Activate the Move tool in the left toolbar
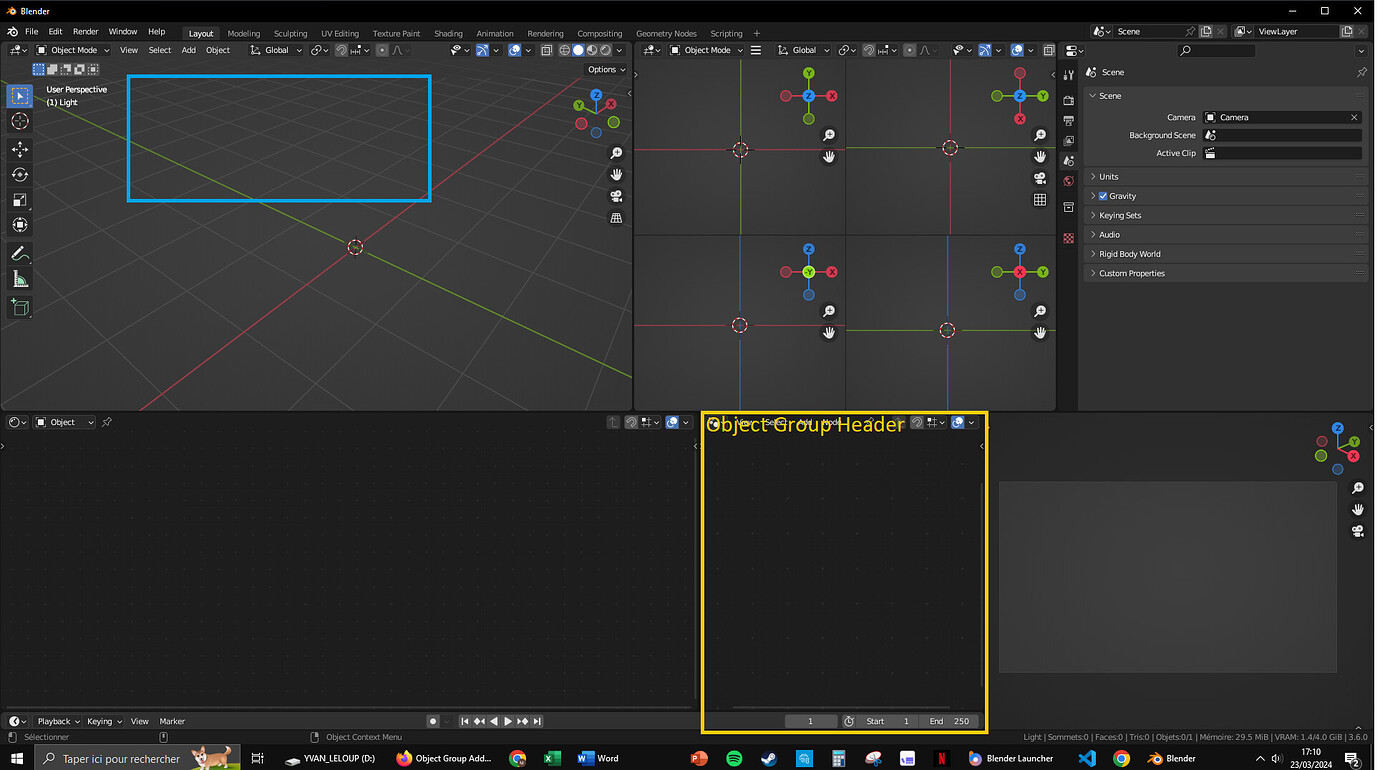This screenshot has width=1380, height=770. tap(20, 149)
